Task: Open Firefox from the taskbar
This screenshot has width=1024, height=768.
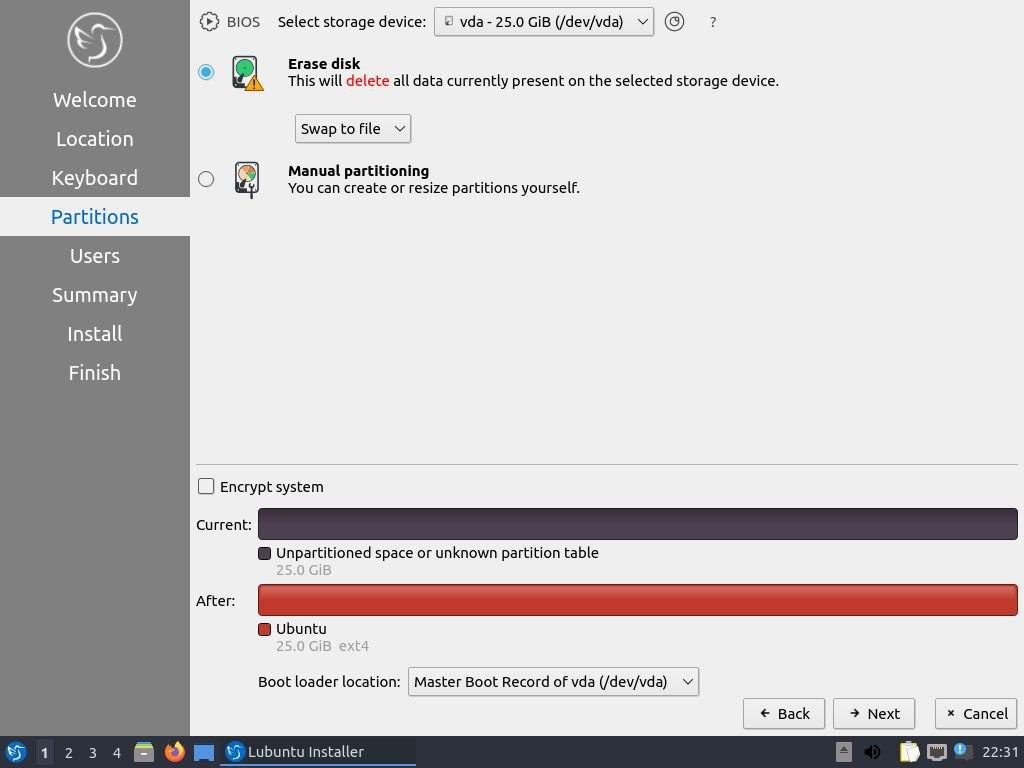Action: (x=174, y=752)
